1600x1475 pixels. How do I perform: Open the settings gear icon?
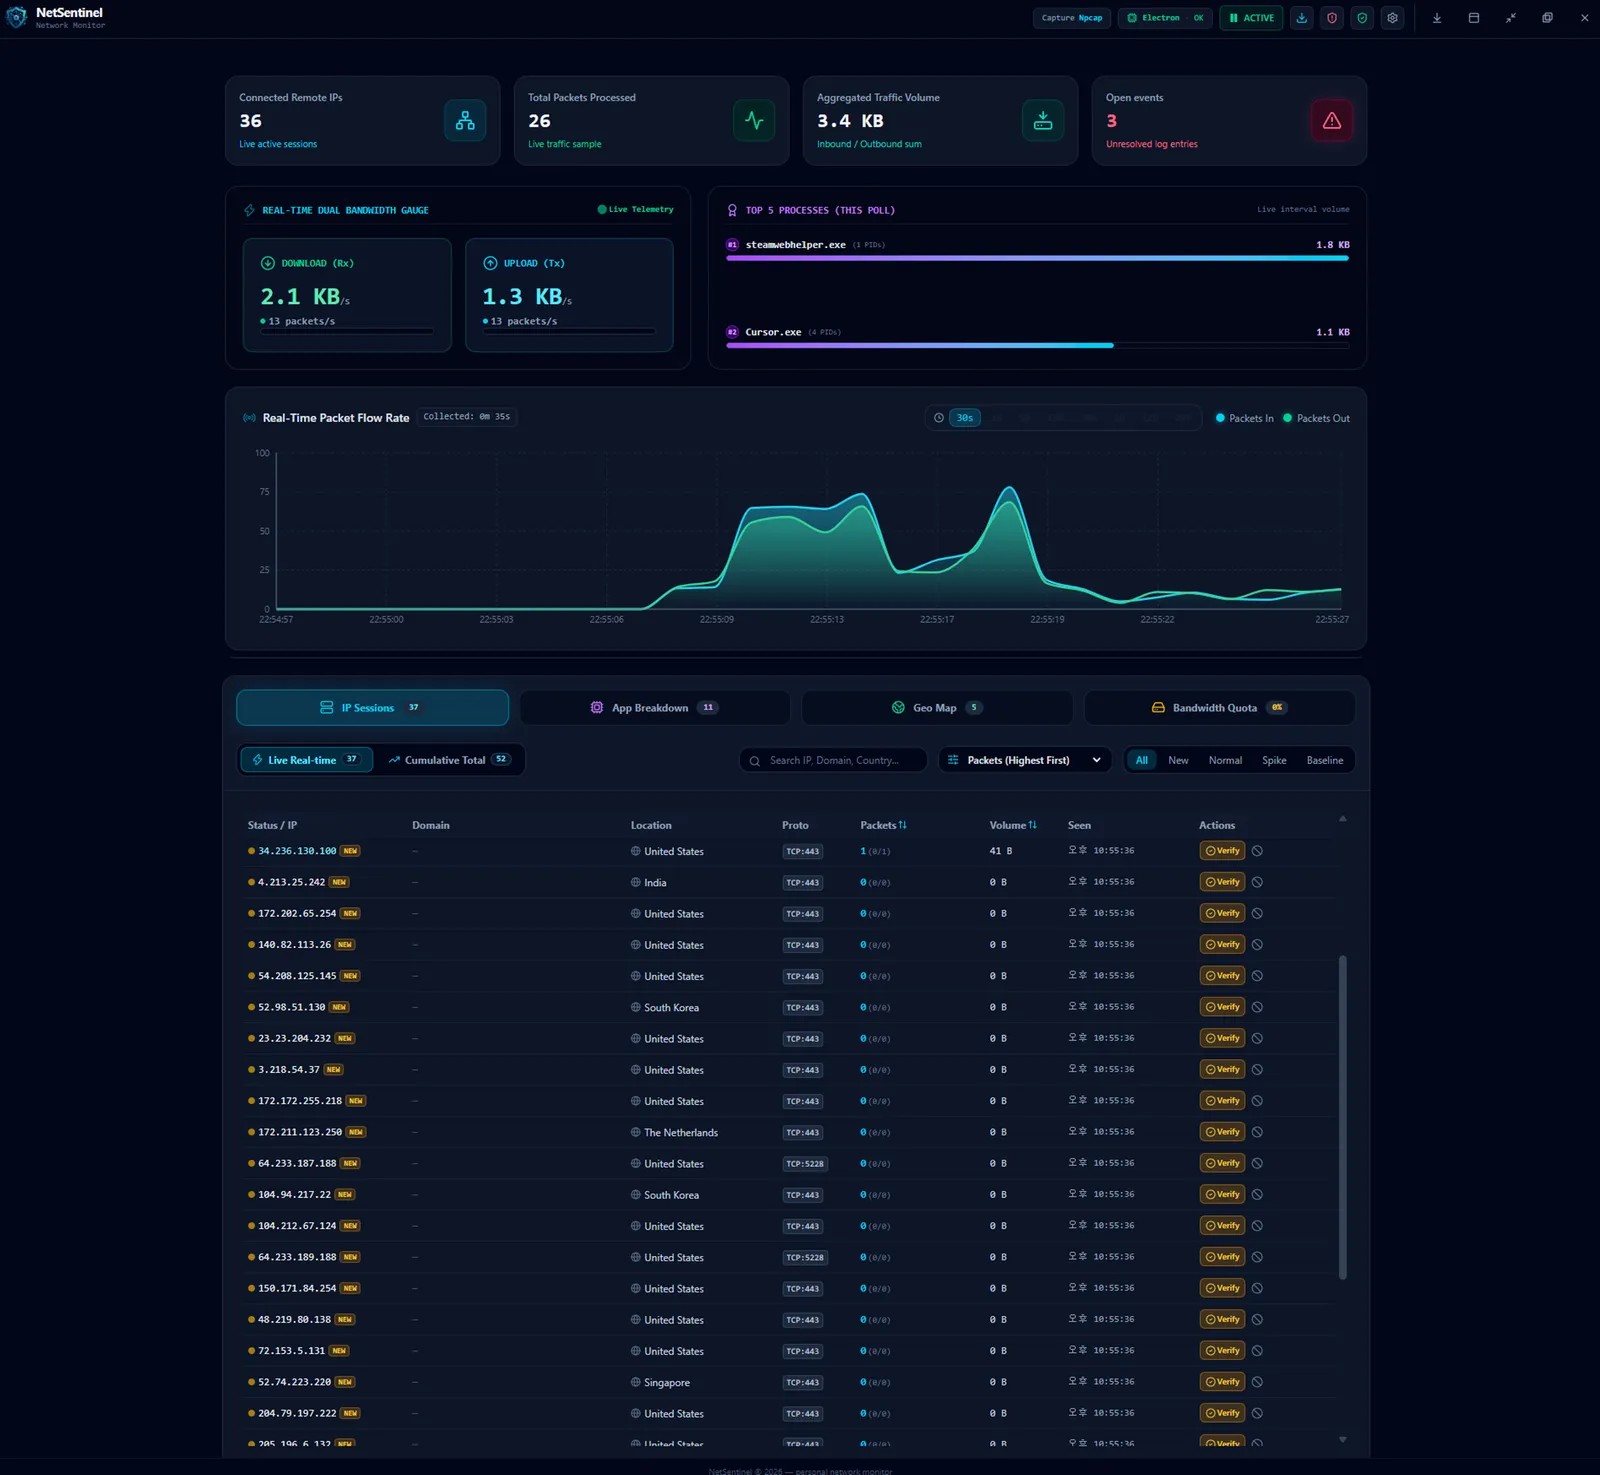pos(1392,18)
